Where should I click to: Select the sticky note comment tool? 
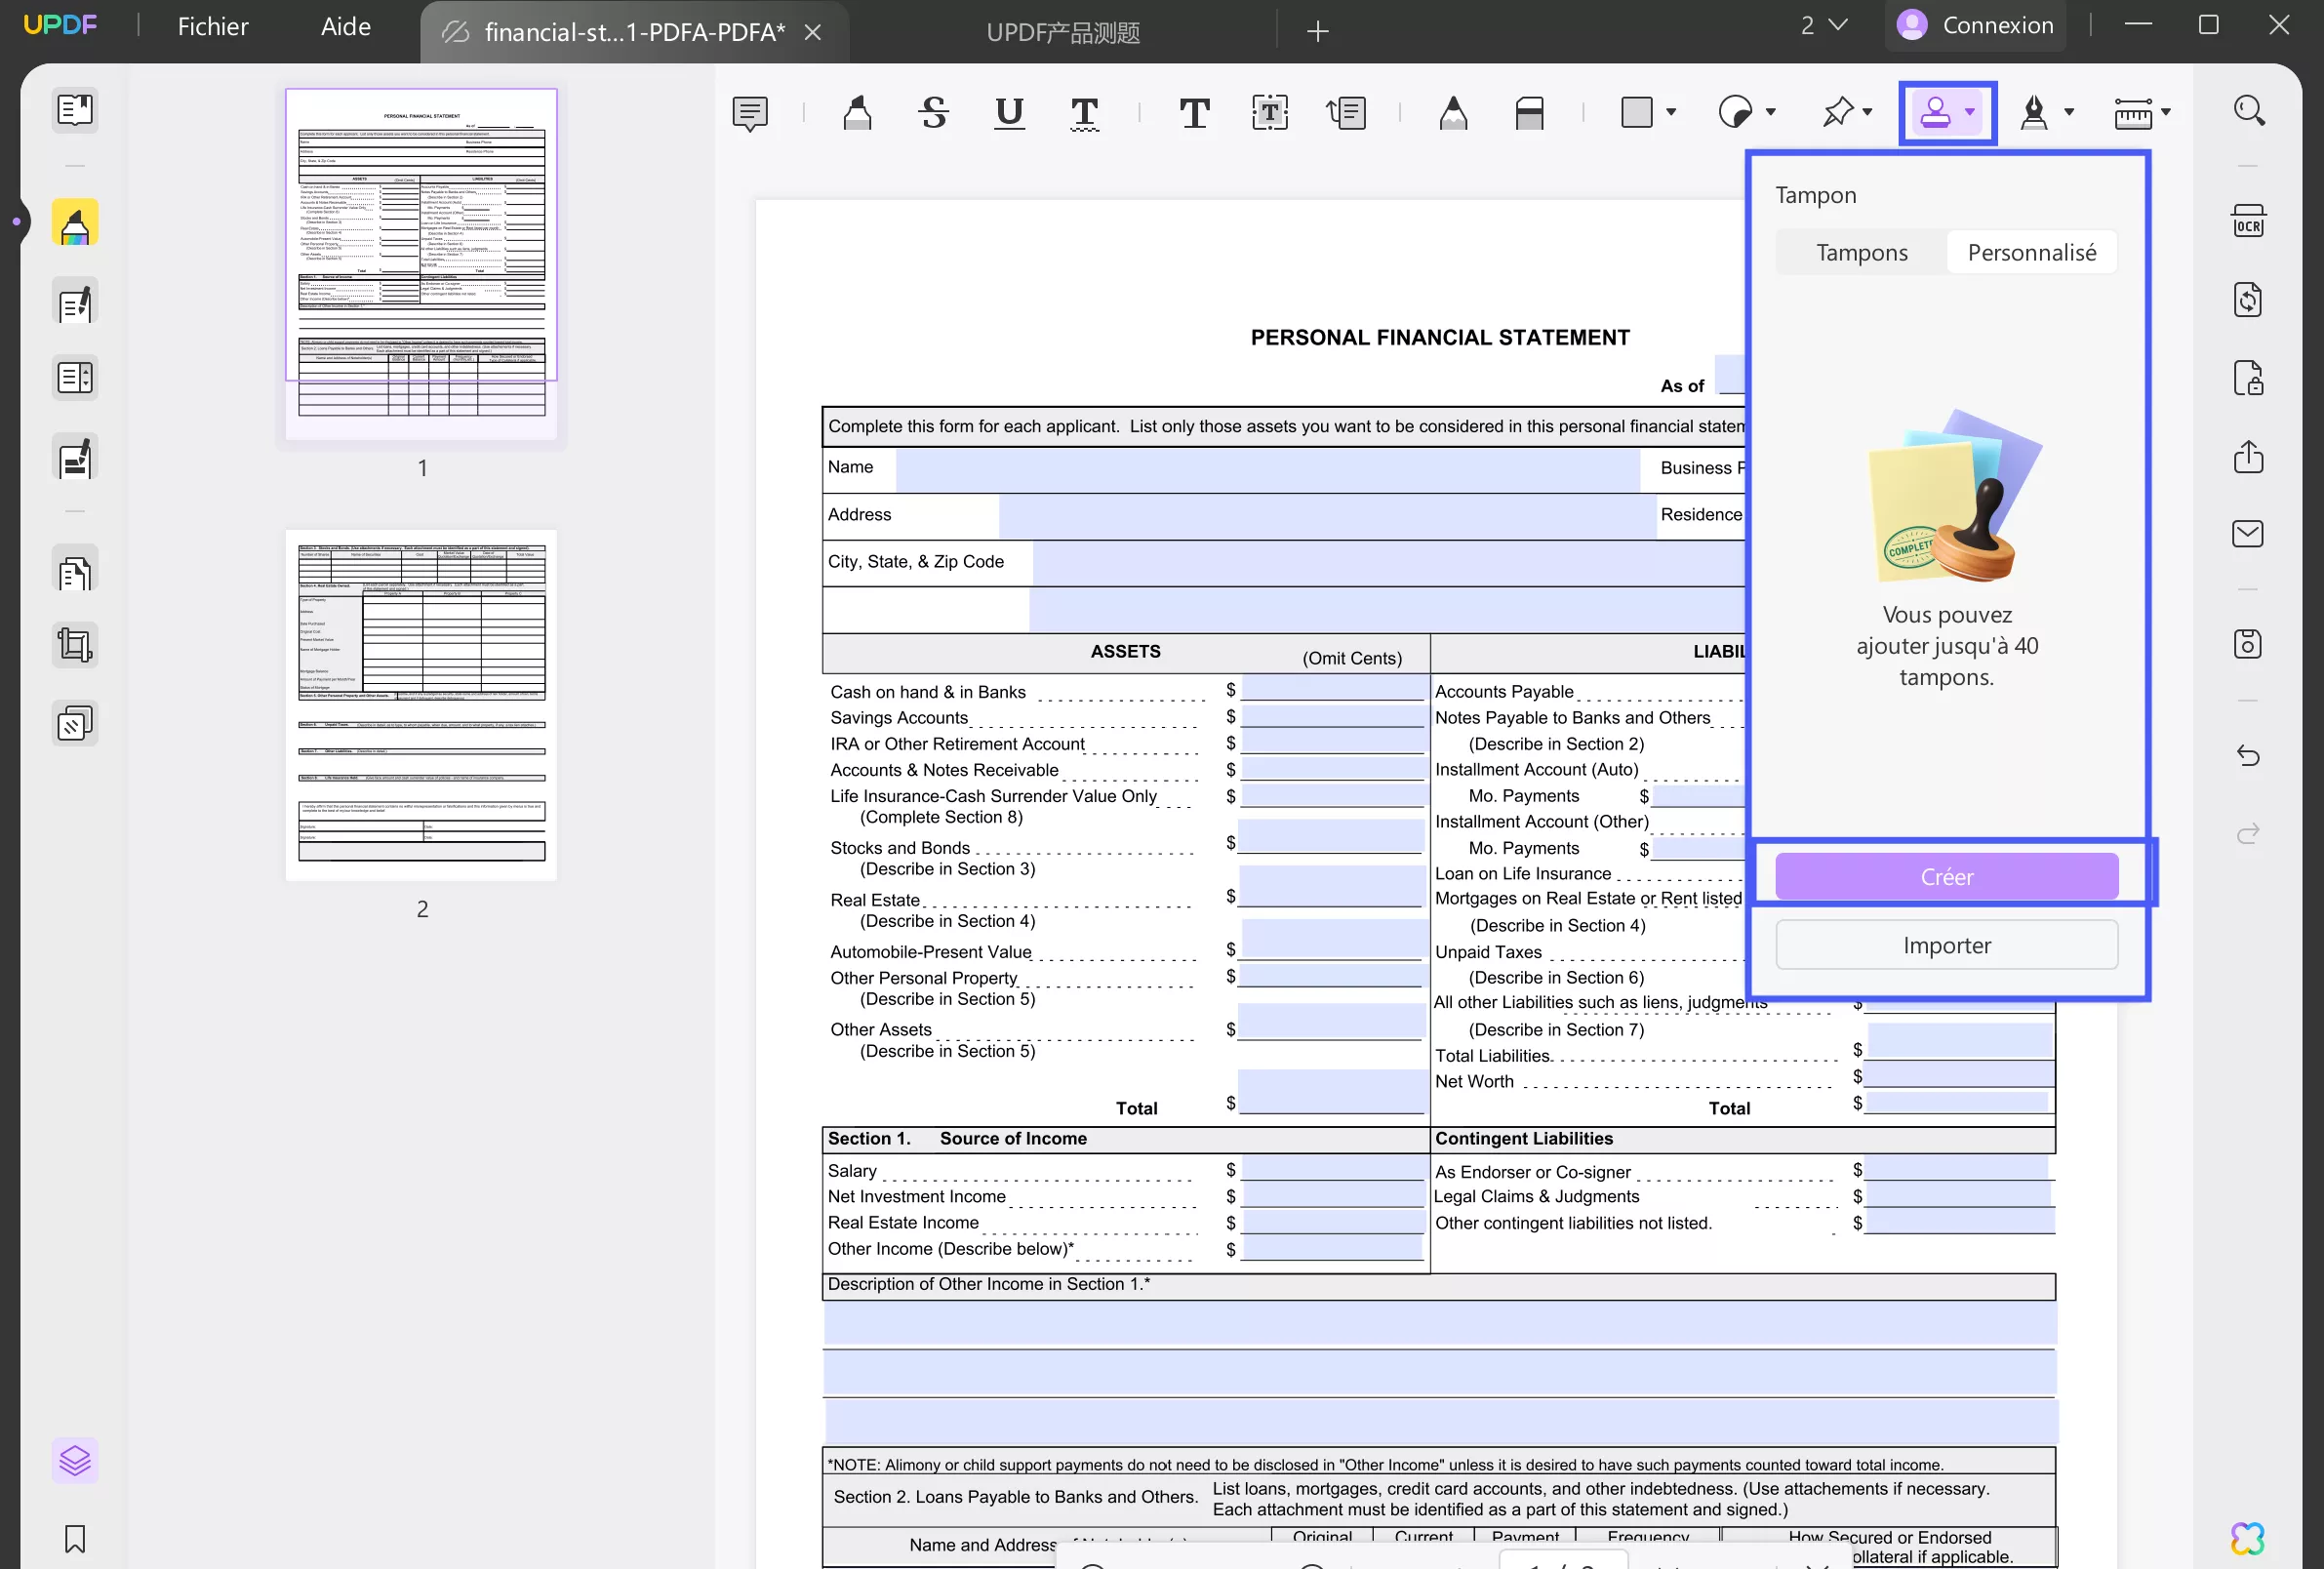[749, 112]
